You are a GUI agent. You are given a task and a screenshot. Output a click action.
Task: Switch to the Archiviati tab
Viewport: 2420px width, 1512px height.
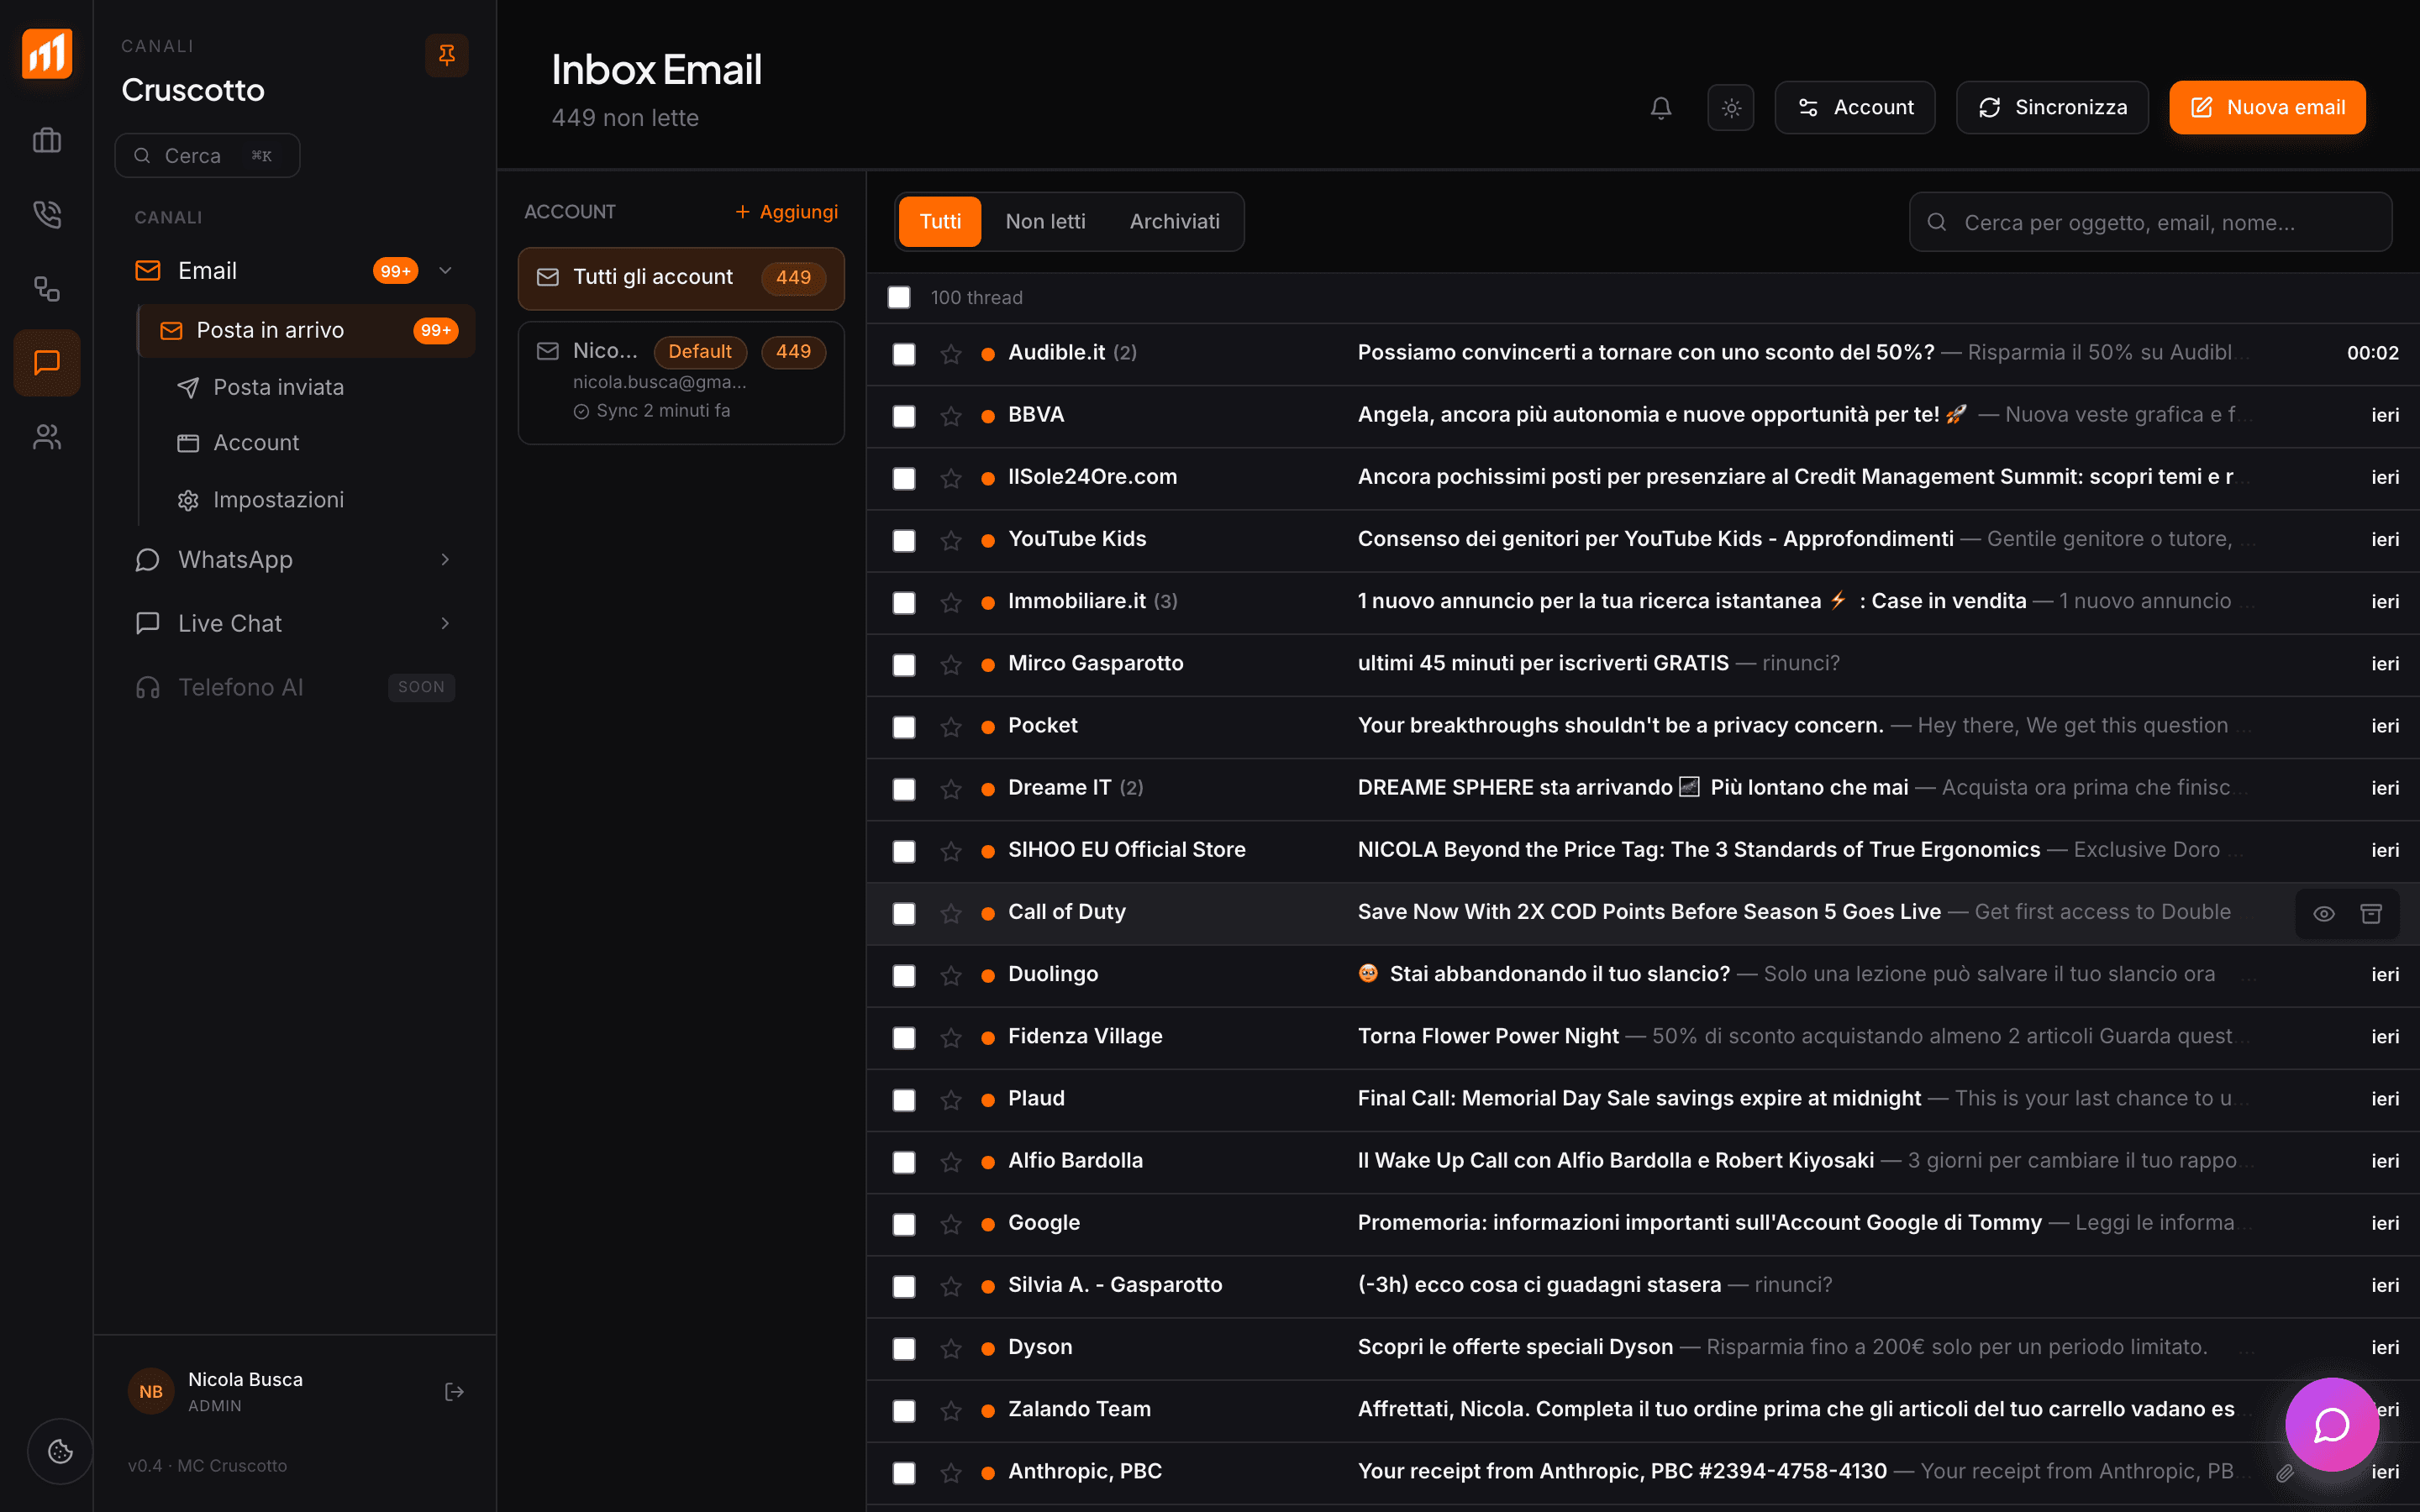(x=1174, y=221)
